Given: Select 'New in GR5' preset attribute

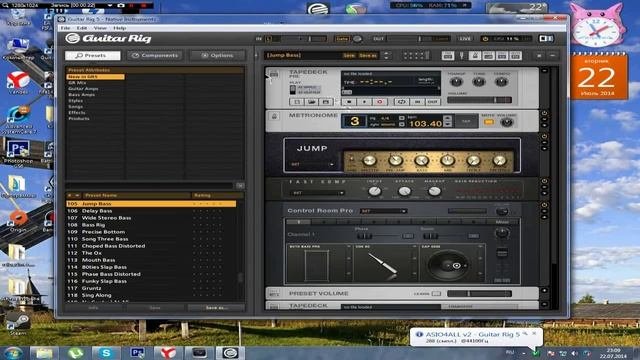Looking at the screenshot, I should coord(96,77).
